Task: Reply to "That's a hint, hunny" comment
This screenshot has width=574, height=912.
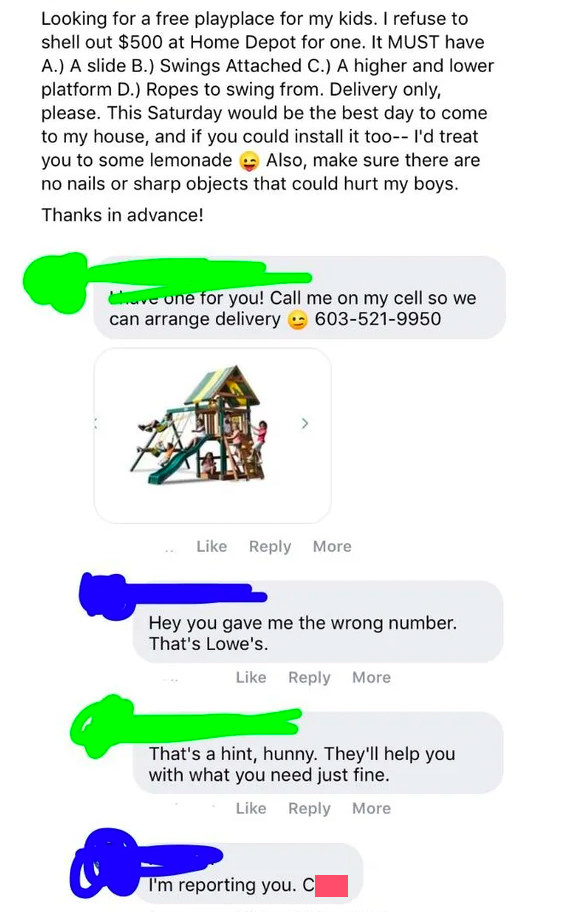Action: tap(309, 808)
